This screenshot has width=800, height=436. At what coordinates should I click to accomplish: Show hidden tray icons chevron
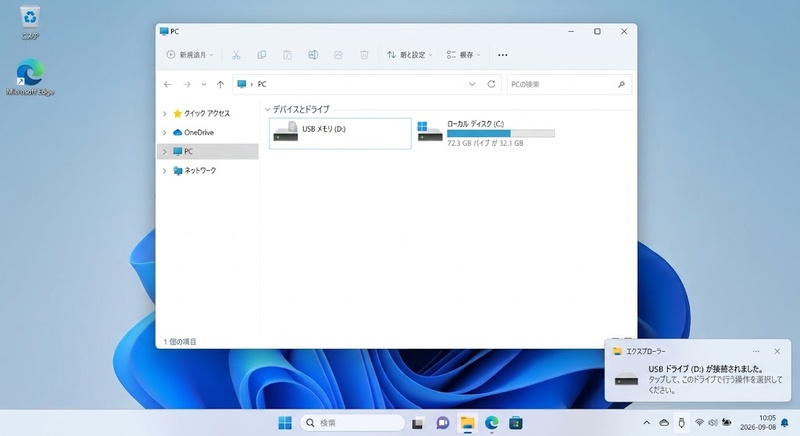click(x=646, y=423)
